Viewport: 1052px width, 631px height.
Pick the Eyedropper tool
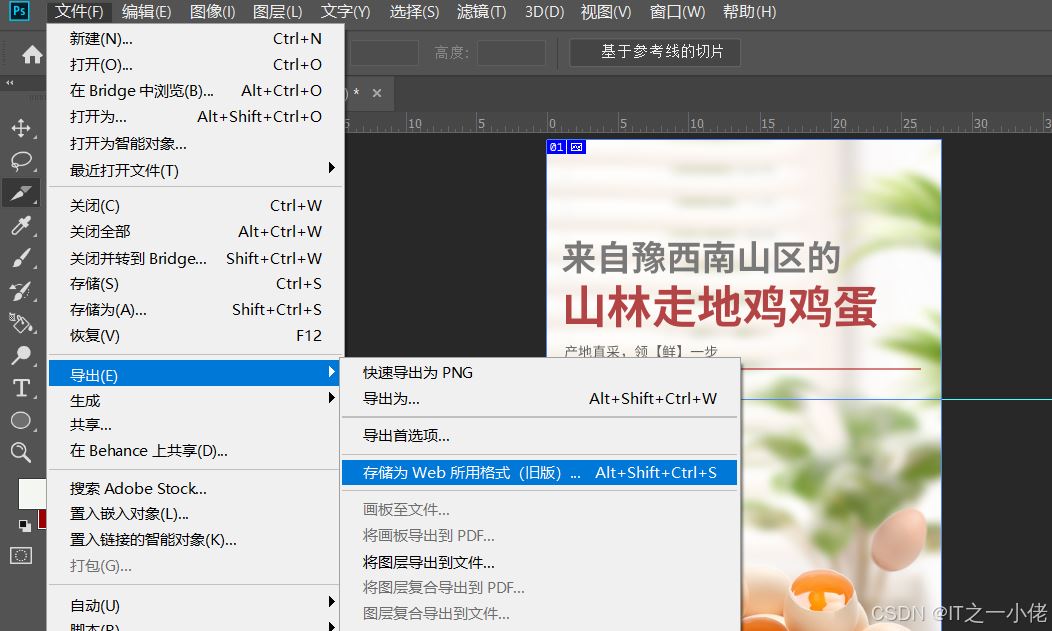21,226
